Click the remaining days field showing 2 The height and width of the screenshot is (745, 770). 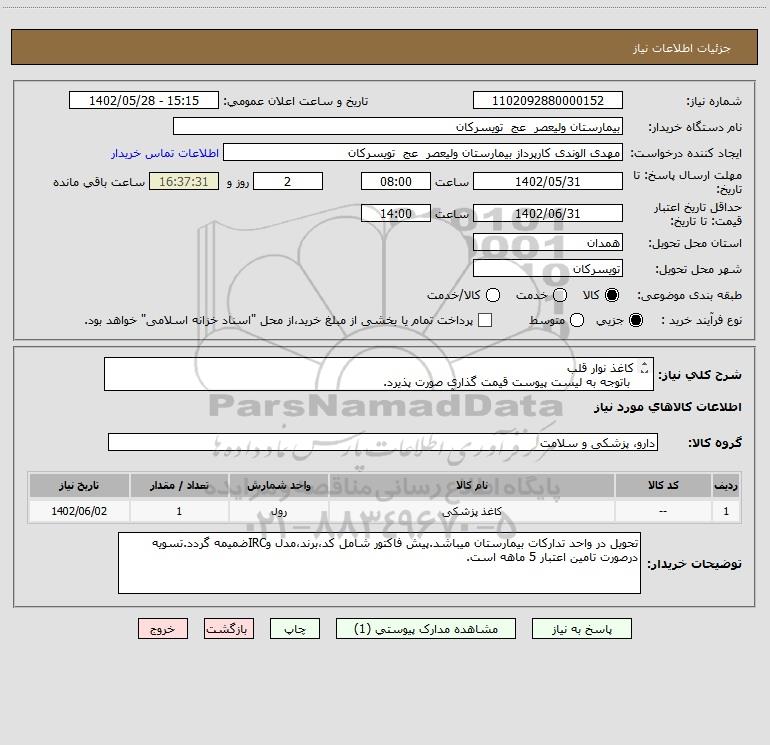(x=288, y=181)
